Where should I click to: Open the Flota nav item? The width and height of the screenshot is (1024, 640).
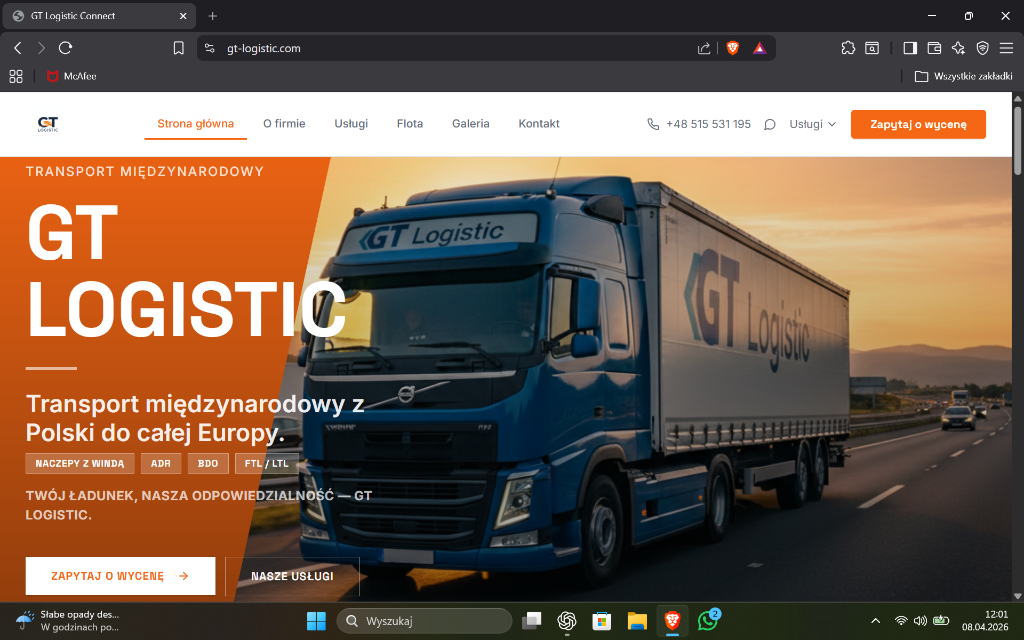pos(410,123)
